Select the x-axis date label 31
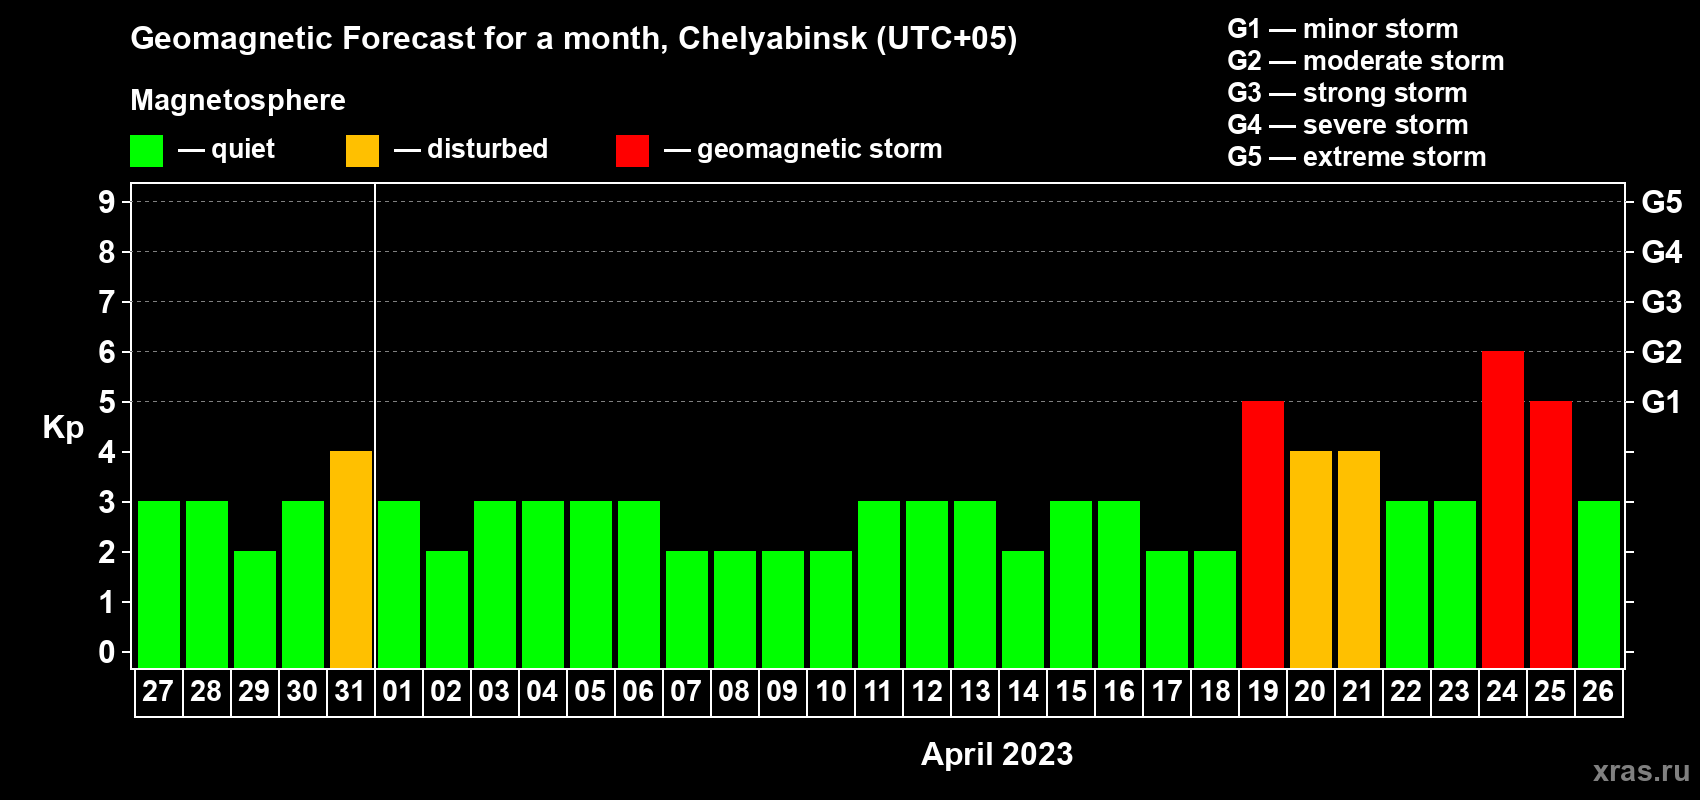Viewport: 1700px width, 800px height. tap(350, 692)
